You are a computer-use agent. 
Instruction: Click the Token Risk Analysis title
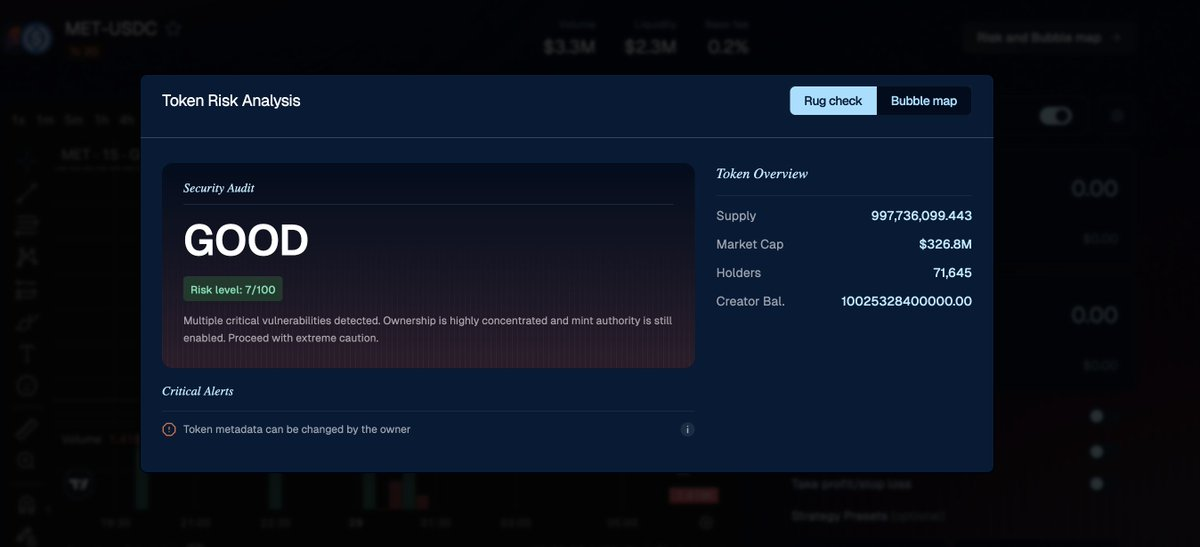point(231,101)
